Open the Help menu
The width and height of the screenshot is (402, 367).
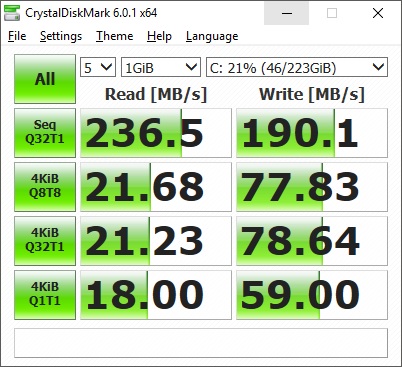(x=159, y=36)
